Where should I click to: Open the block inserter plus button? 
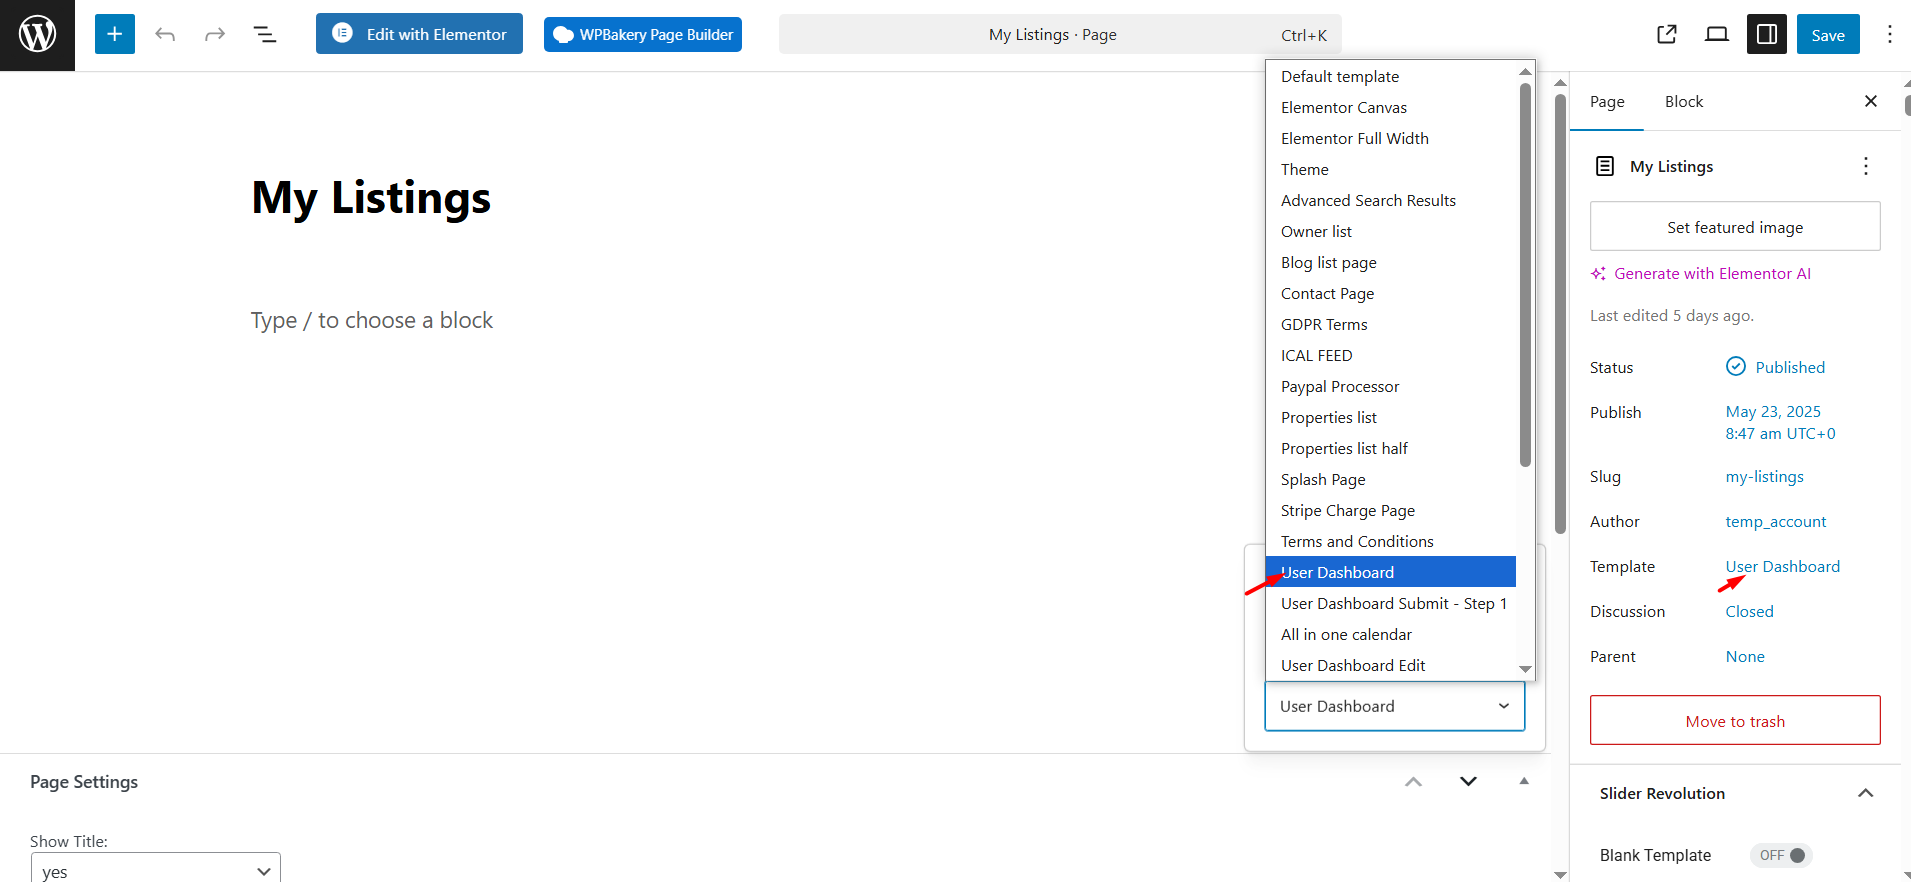(x=115, y=35)
